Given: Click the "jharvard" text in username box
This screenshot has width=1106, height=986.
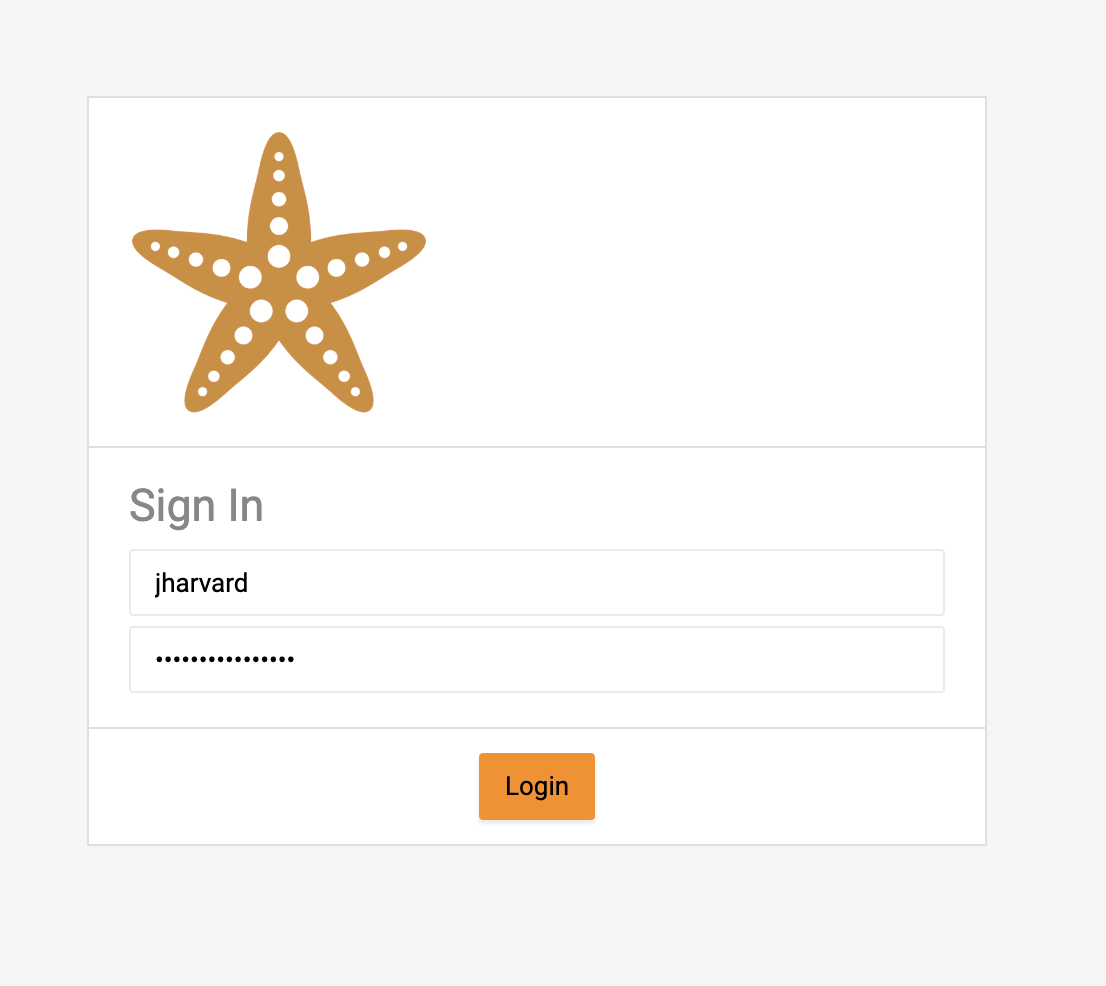Looking at the screenshot, I should (x=201, y=583).
